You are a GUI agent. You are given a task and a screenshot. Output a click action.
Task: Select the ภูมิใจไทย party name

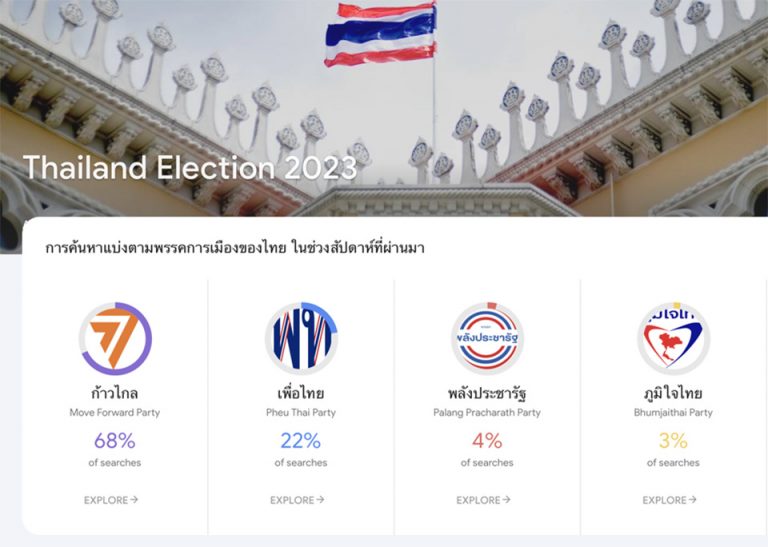tap(673, 393)
